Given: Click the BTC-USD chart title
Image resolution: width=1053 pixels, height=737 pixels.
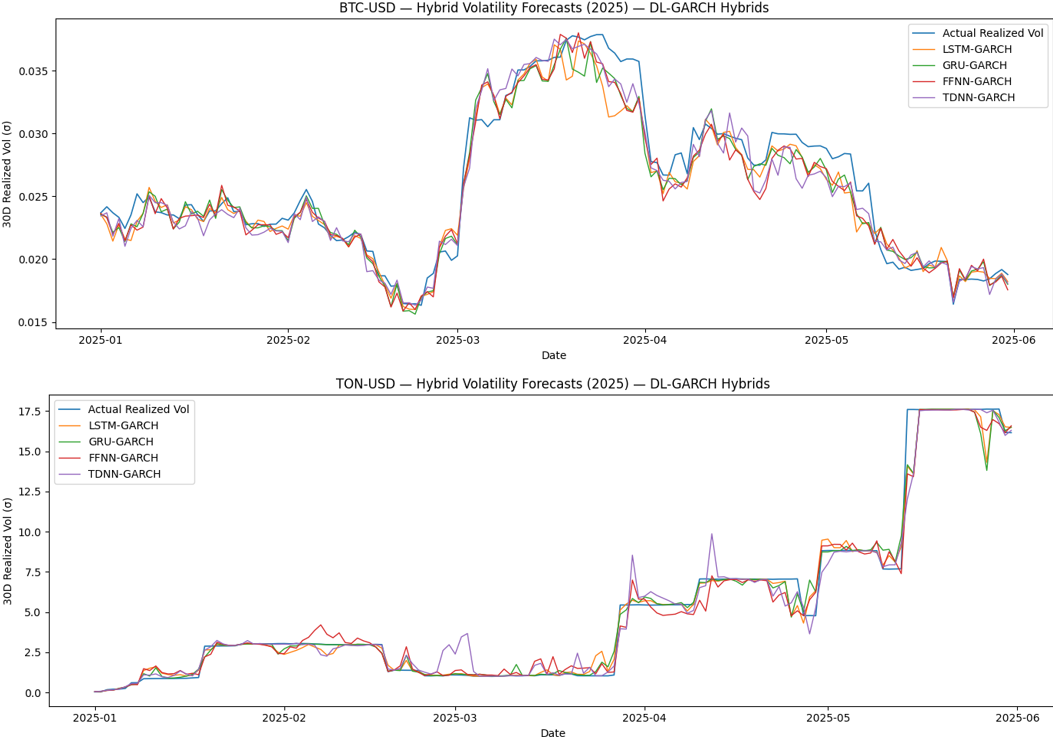Looking at the screenshot, I should tap(554, 9).
